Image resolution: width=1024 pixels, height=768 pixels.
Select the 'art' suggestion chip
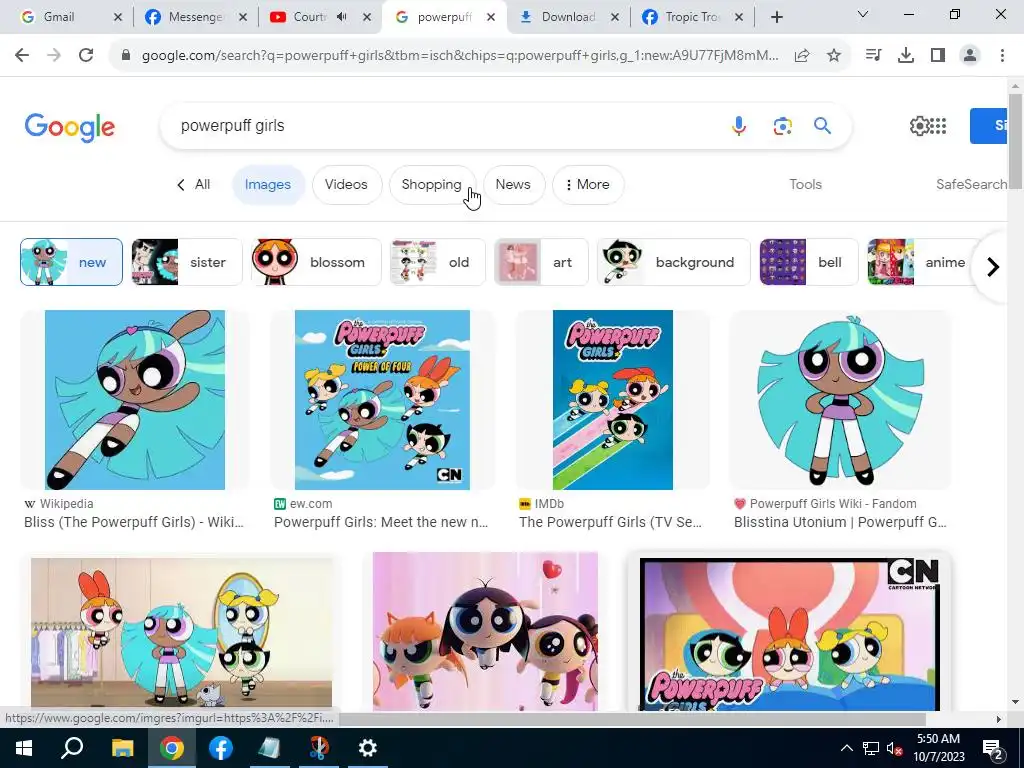pos(541,262)
